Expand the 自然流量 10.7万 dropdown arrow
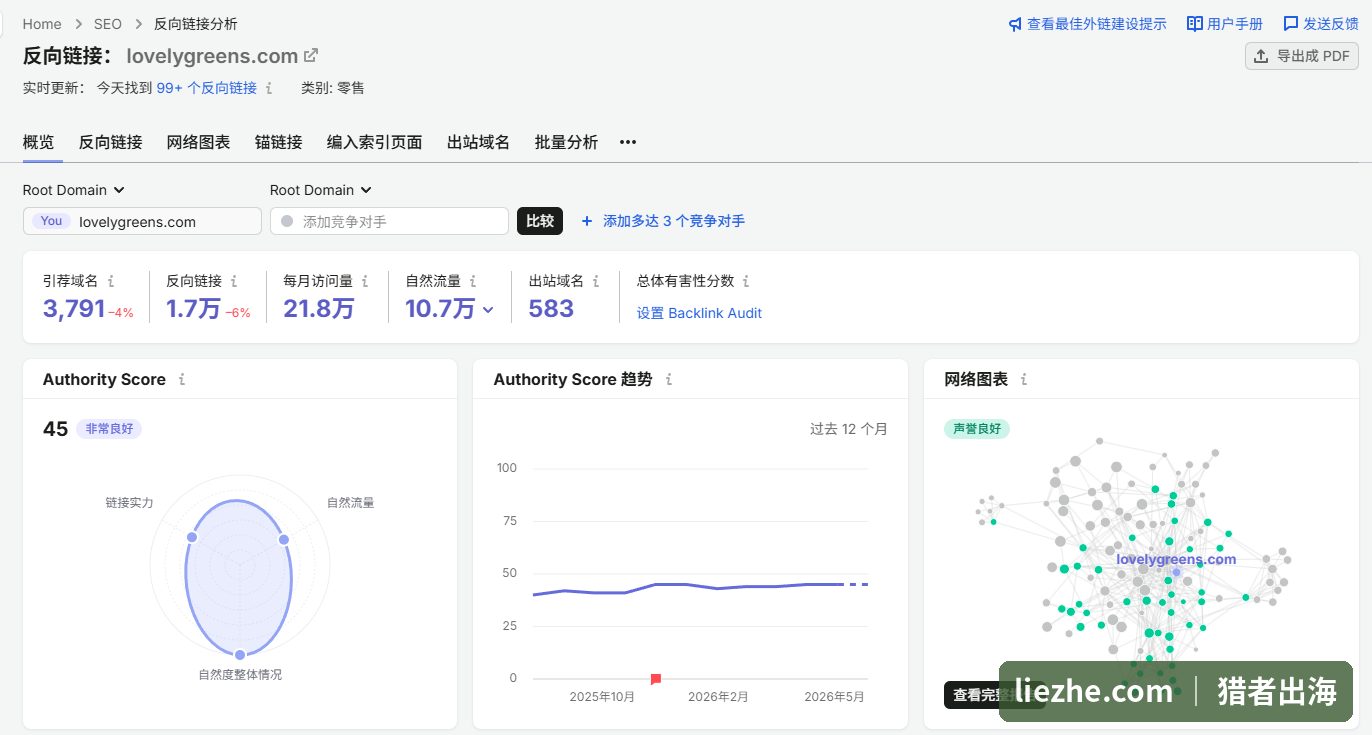This screenshot has height=735, width=1372. (488, 310)
